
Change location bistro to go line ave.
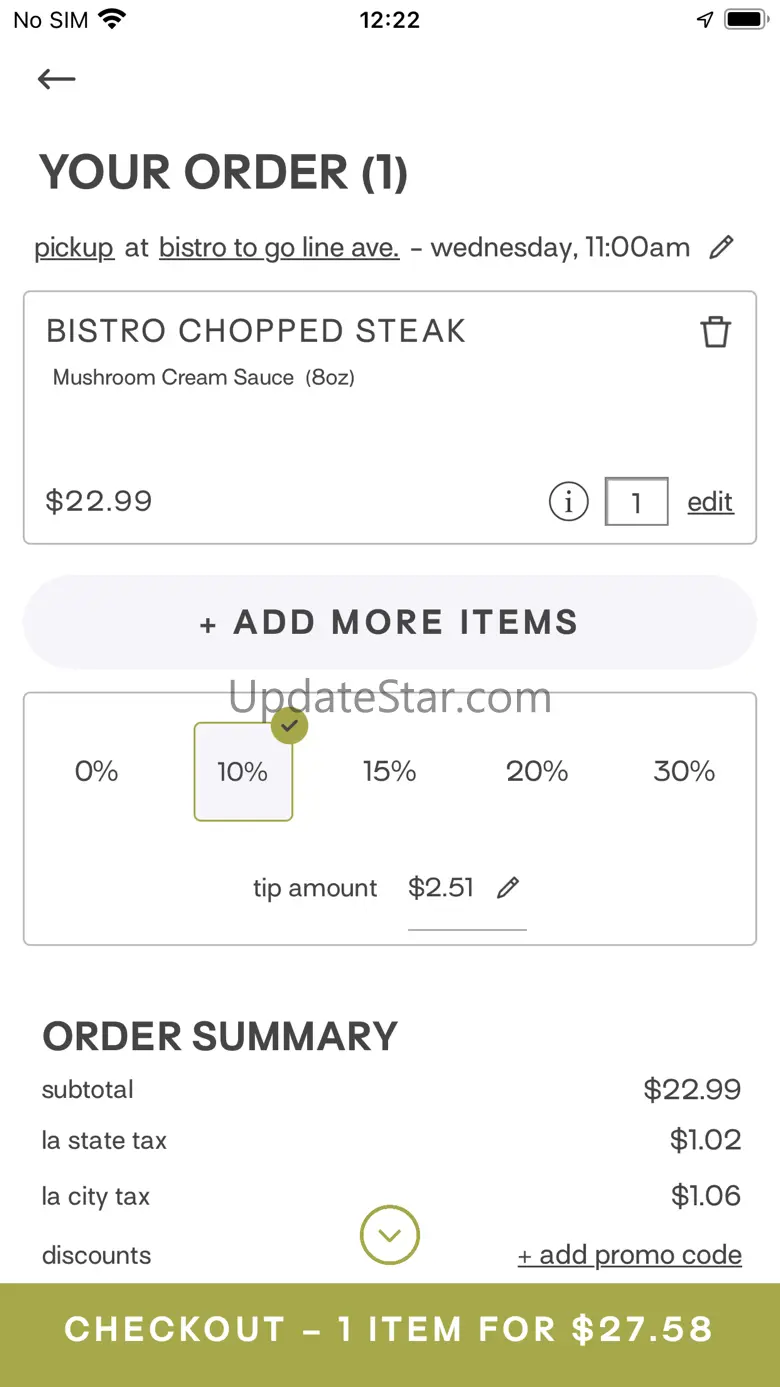(x=279, y=248)
